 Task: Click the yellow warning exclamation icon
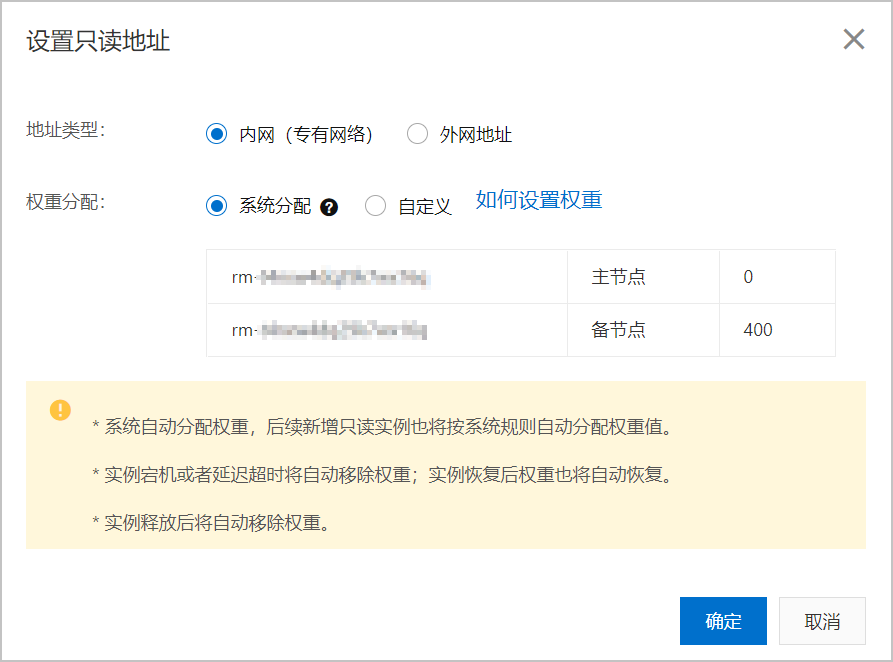point(60,410)
